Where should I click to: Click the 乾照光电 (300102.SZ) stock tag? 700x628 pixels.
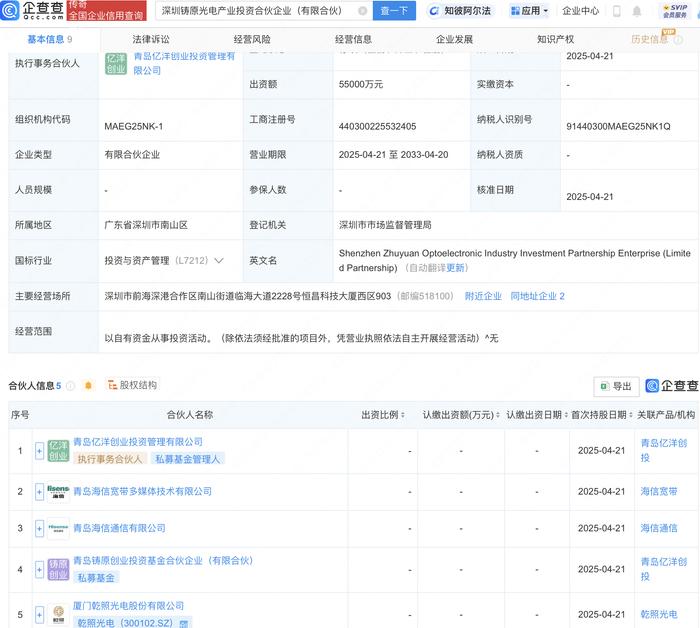133,622
